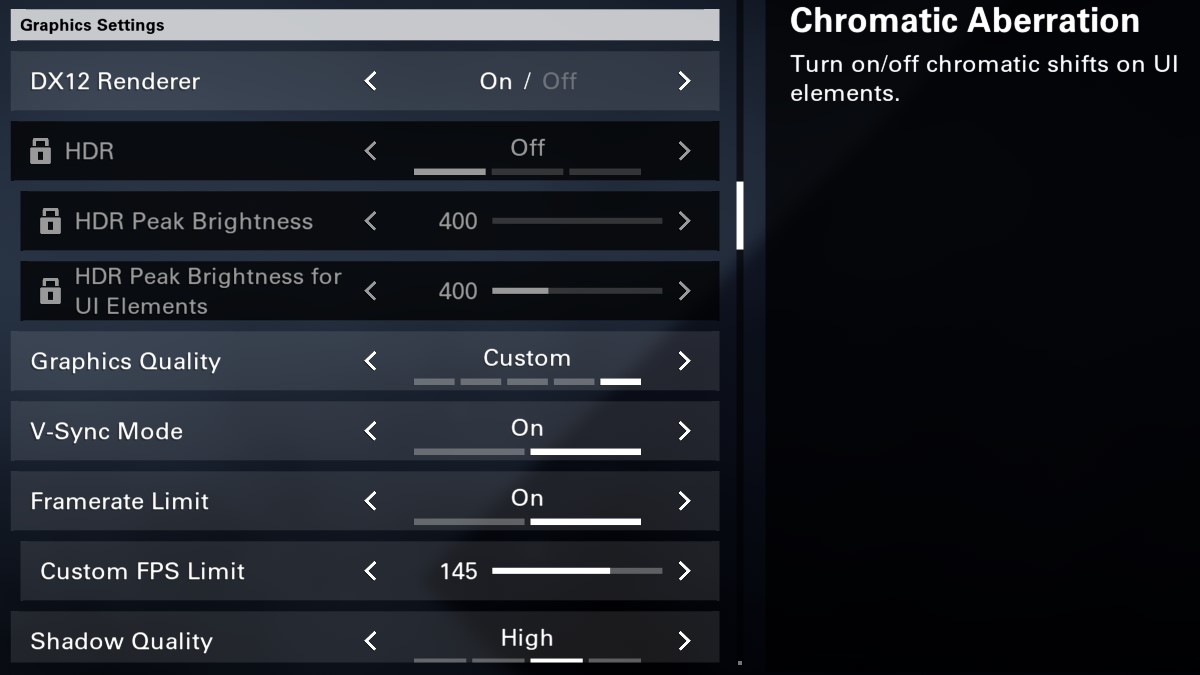Click the left arrow on V-Sync Mode

point(370,431)
